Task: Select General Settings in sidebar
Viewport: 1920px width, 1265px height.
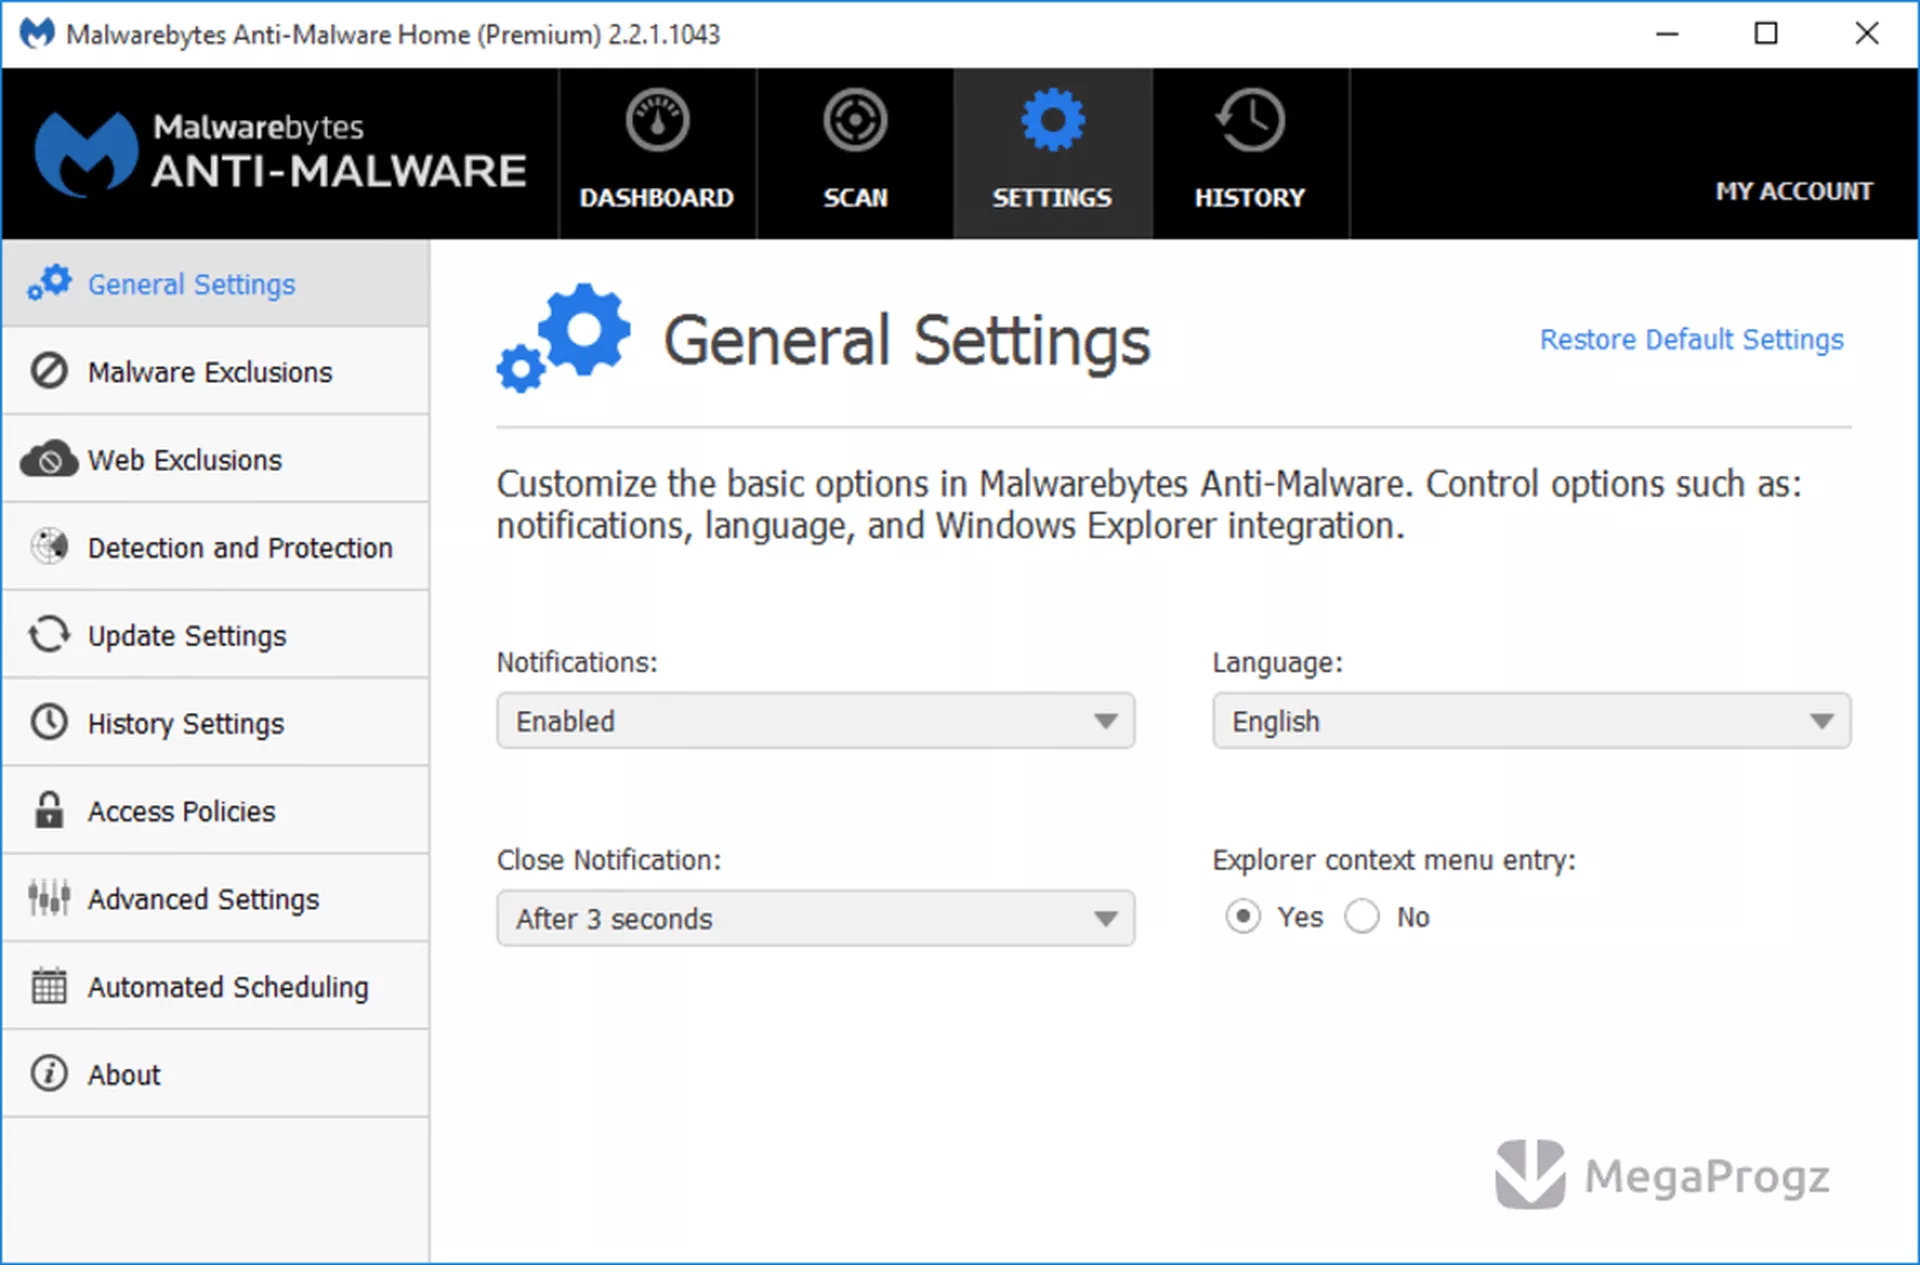Action: coord(216,283)
